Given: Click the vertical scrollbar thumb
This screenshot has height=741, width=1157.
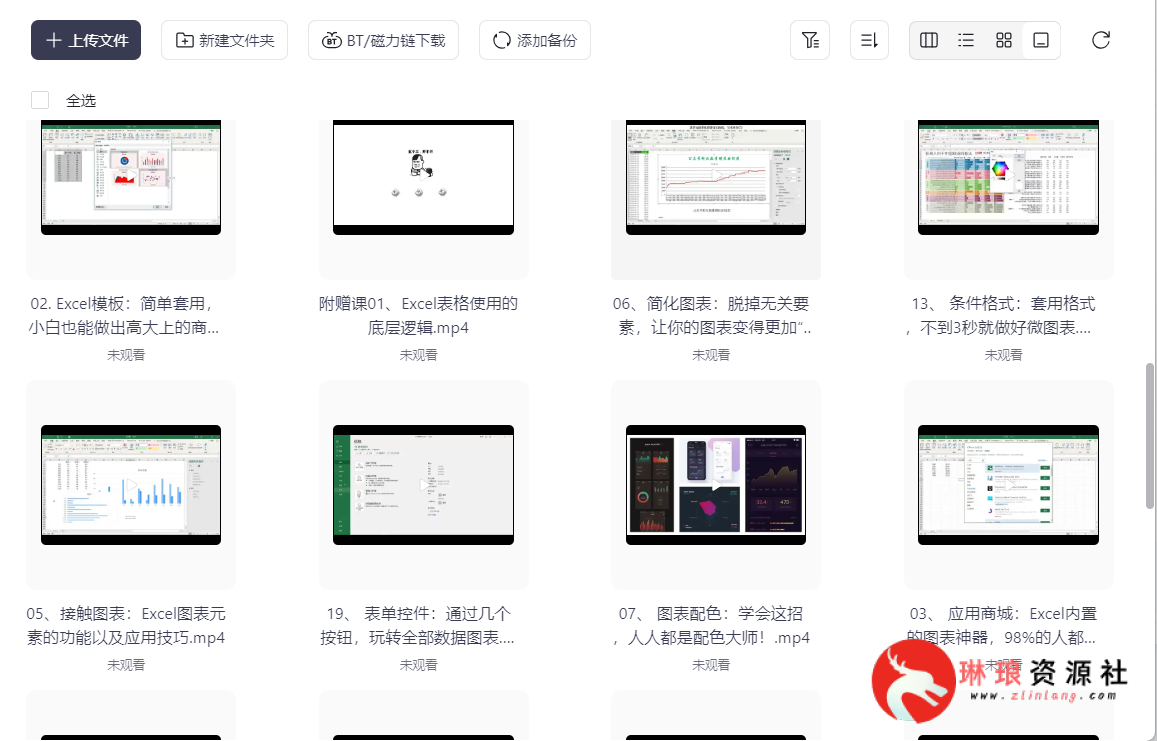Looking at the screenshot, I should [1150, 435].
